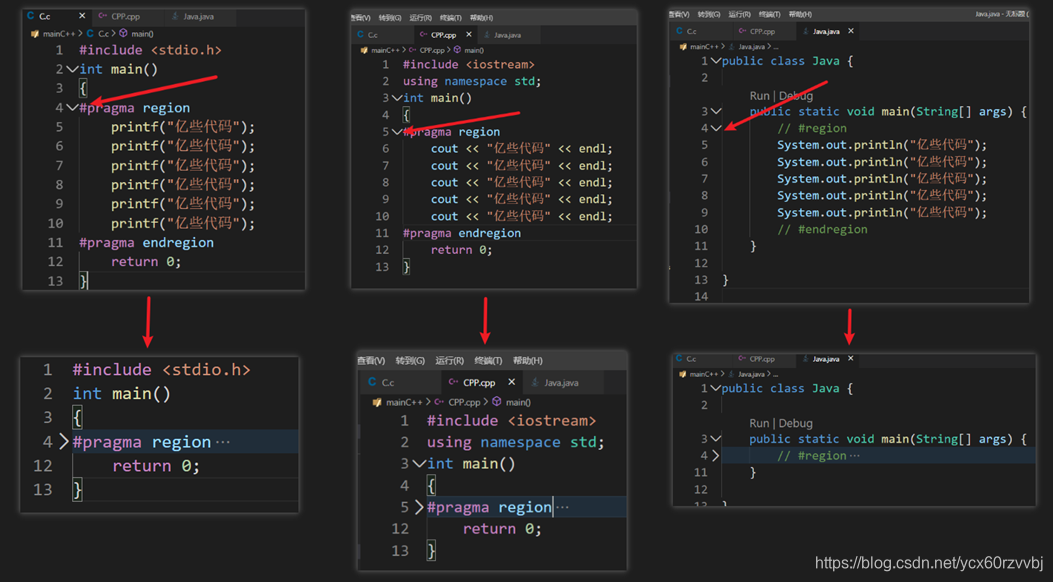Click the main() symbol icon in the breadcrumb
This screenshot has height=582, width=1053.
tap(124, 32)
